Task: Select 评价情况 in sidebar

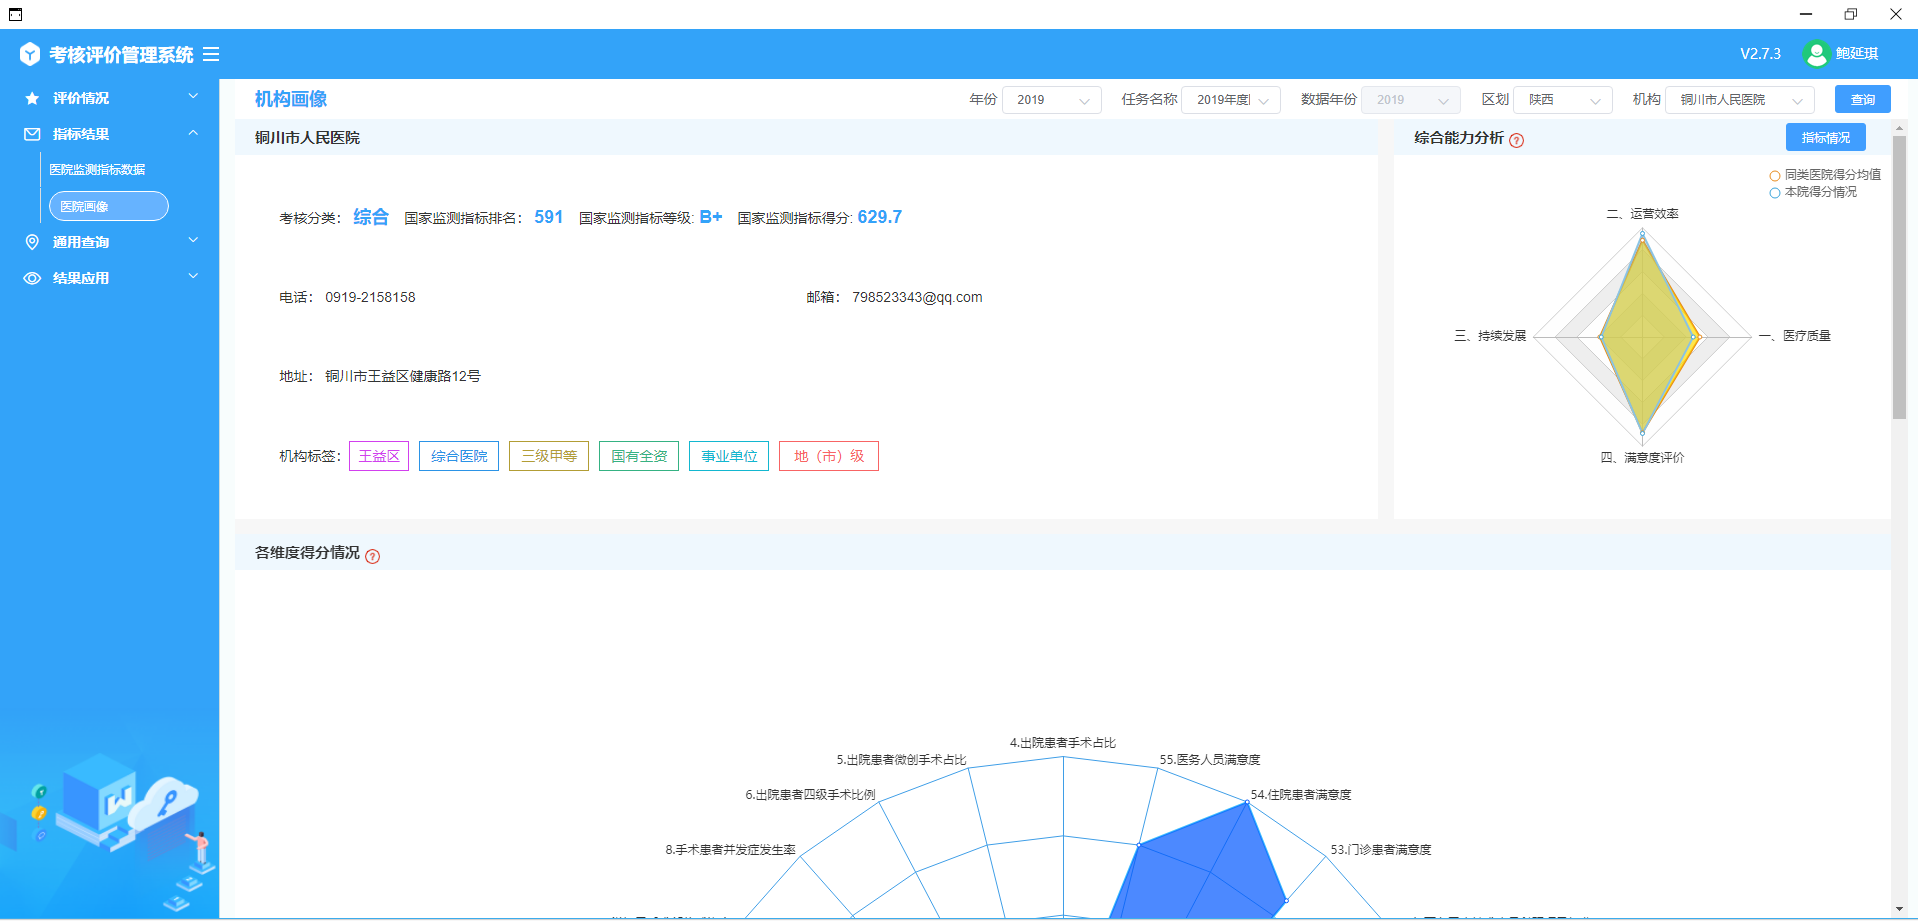Action: [x=81, y=98]
